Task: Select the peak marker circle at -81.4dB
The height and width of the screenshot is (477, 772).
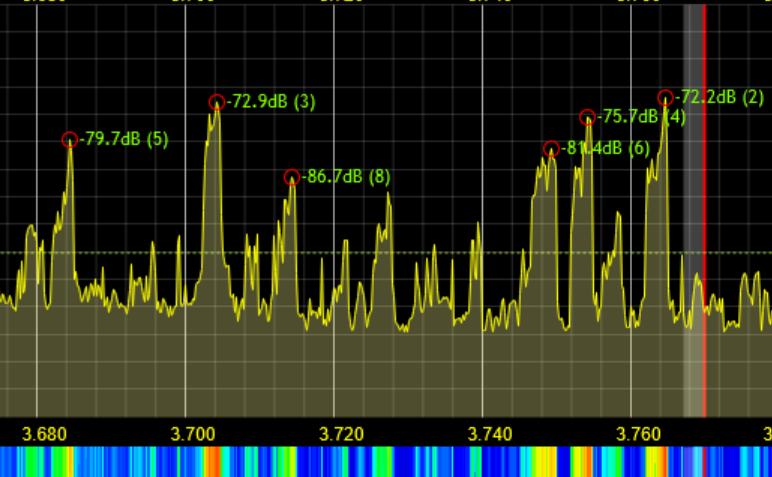Action: point(551,149)
